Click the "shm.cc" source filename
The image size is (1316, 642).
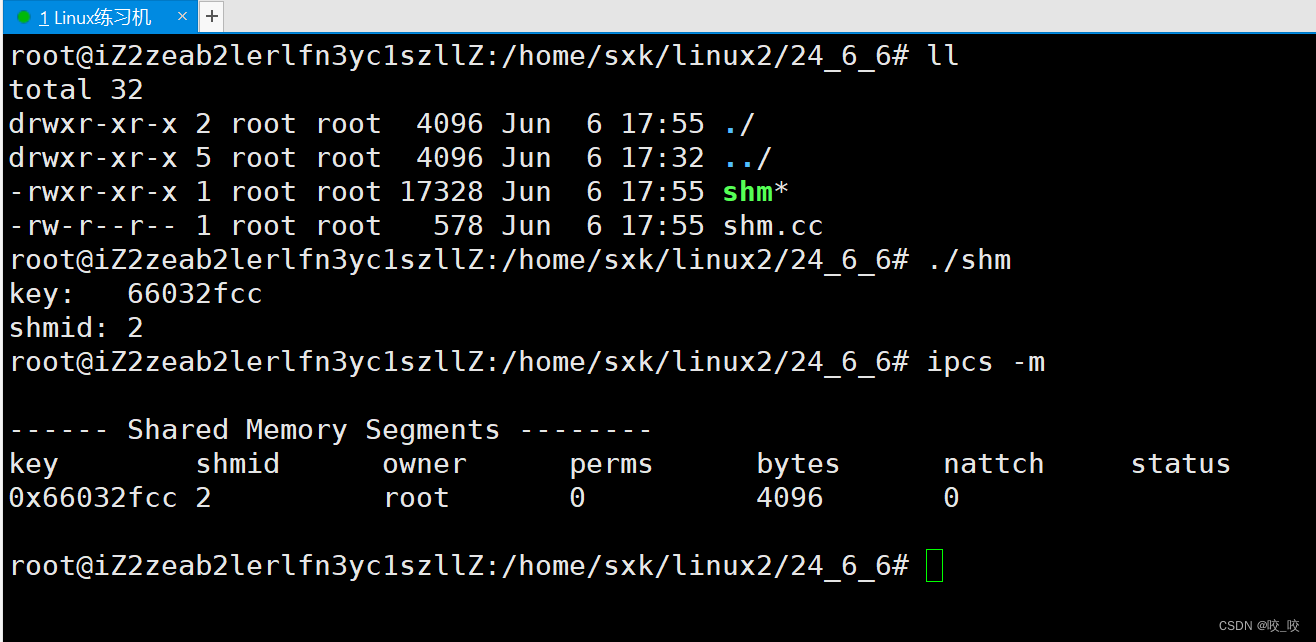click(x=773, y=225)
